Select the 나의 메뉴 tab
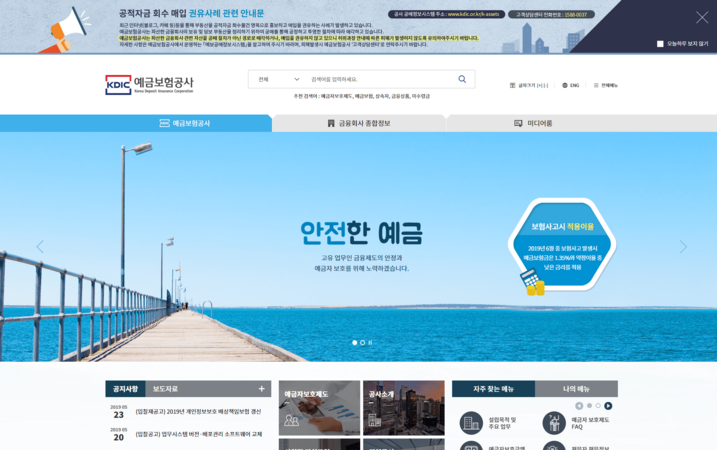The height and width of the screenshot is (450, 717). [576, 389]
